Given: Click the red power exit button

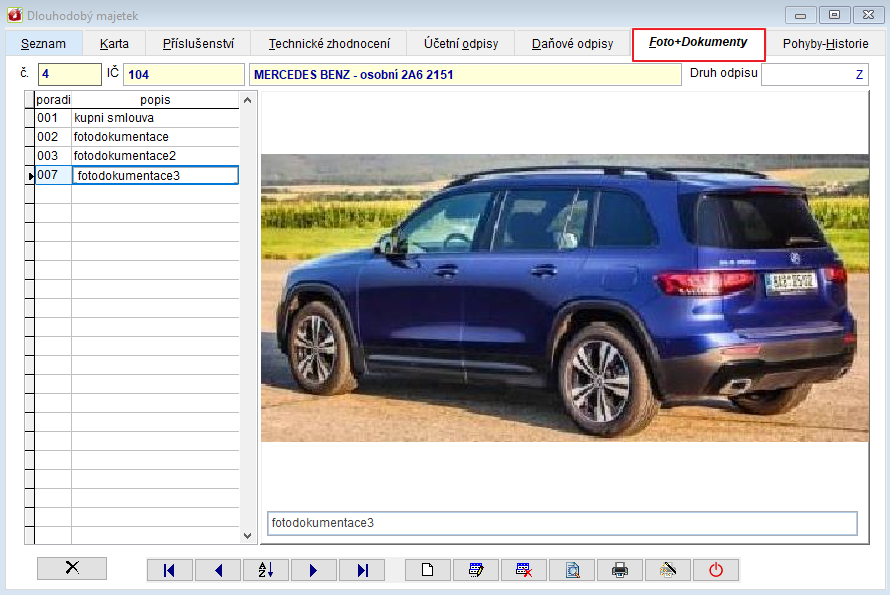Looking at the screenshot, I should [716, 570].
